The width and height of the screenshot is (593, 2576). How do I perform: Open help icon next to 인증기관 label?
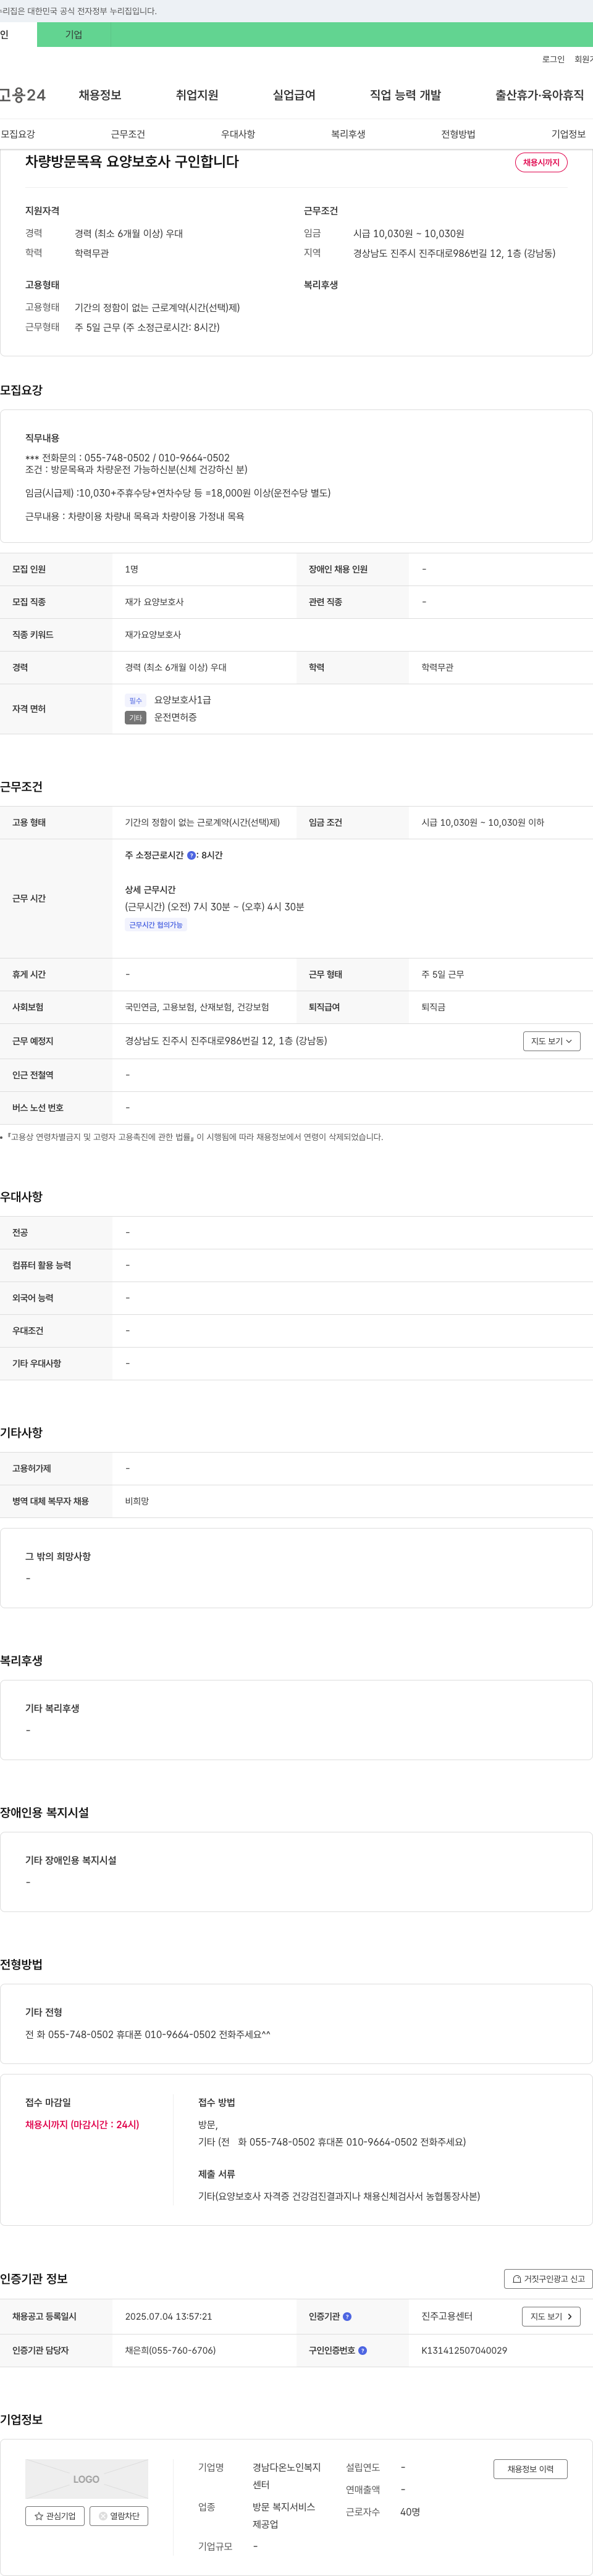(x=347, y=2316)
